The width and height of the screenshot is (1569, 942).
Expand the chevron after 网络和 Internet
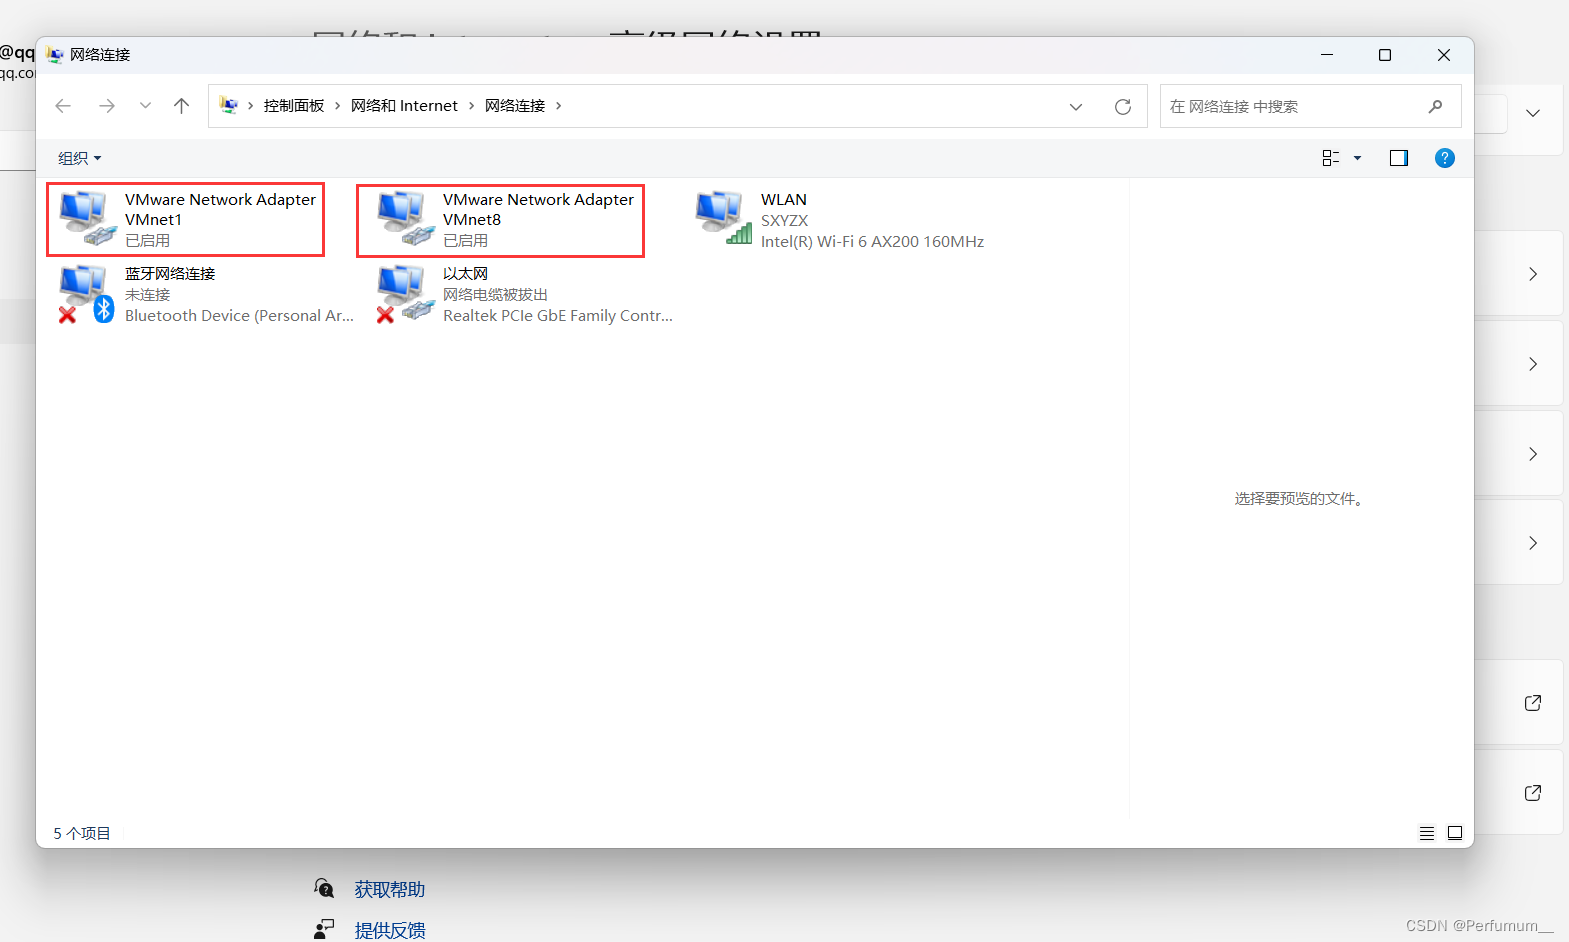(471, 106)
